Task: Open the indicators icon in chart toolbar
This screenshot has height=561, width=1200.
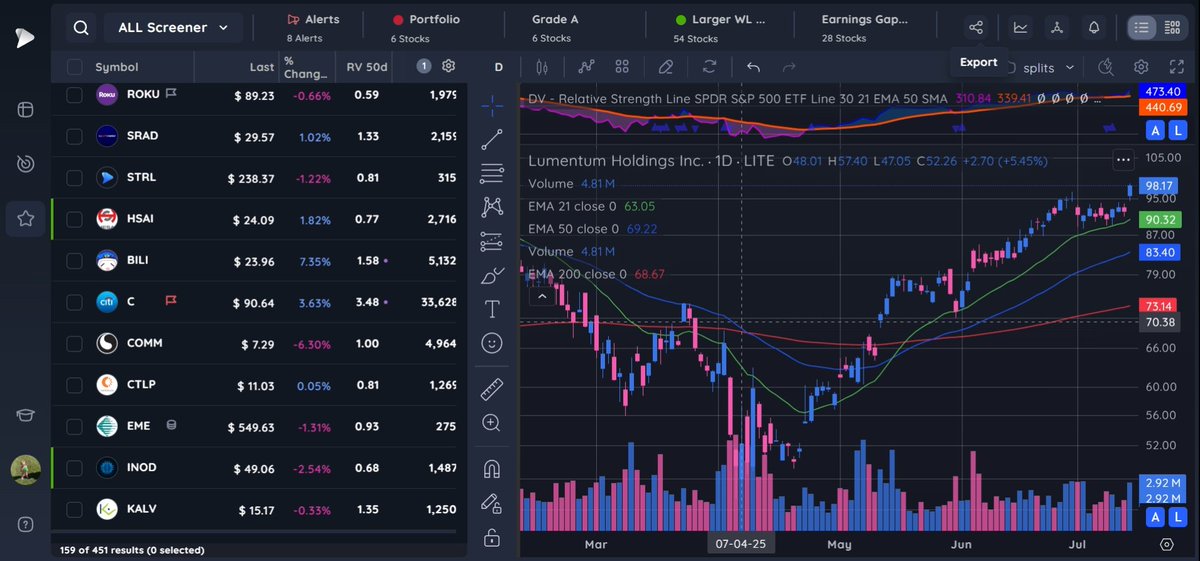Action: pyautogui.click(x=586, y=67)
